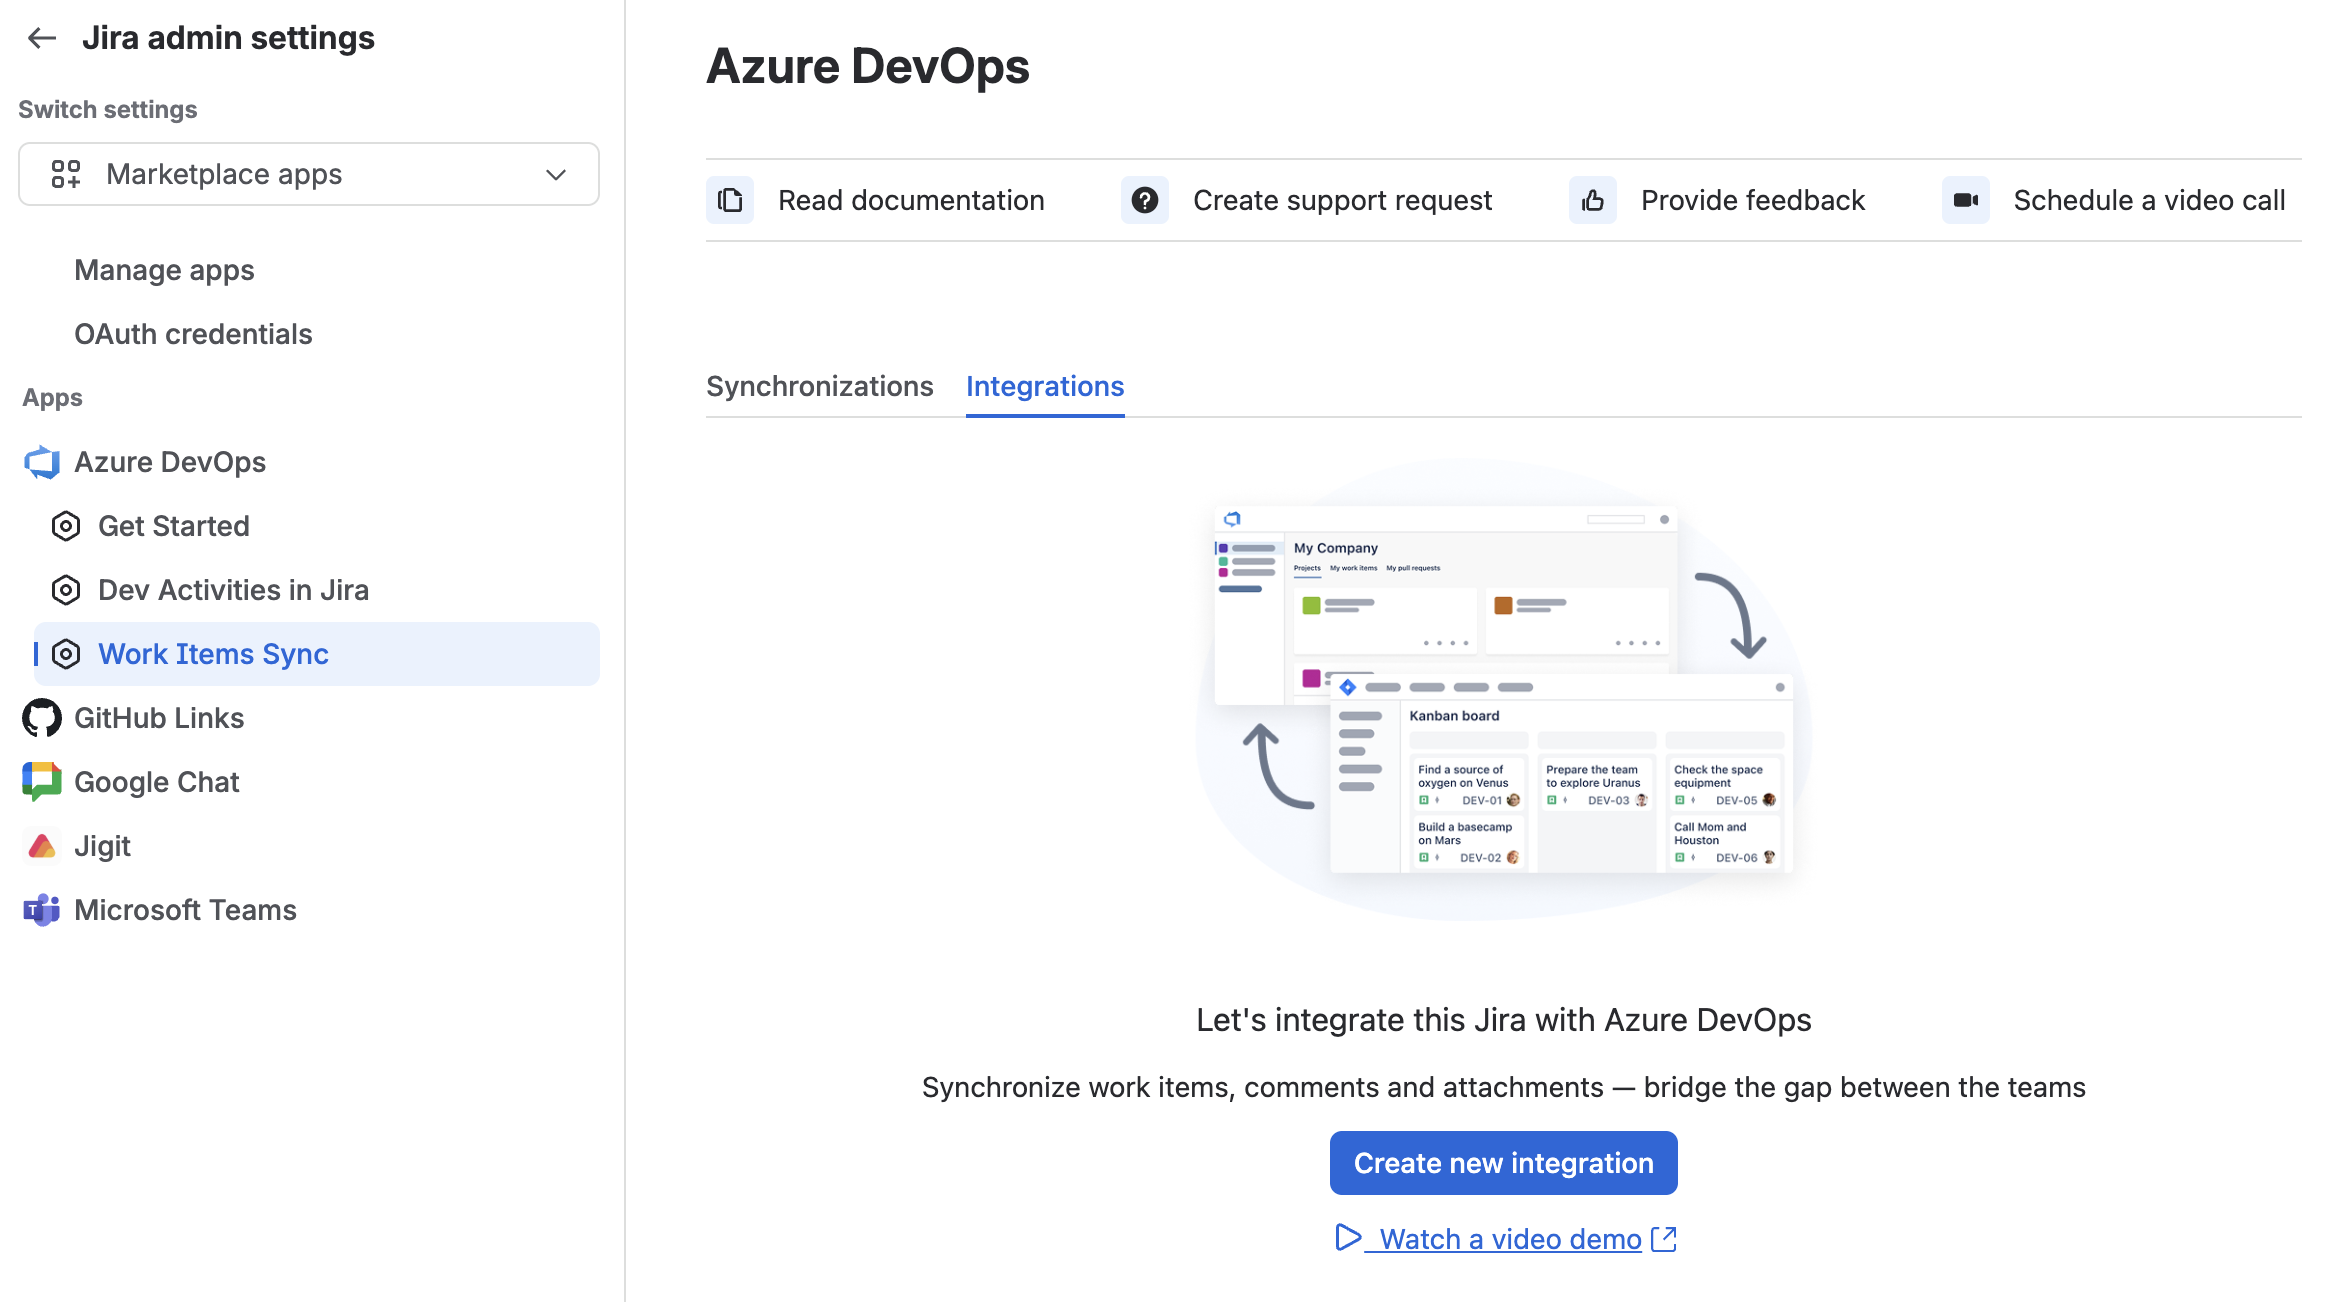This screenshot has width=2334, height=1302.
Task: Click the question mark support icon
Action: (1145, 200)
